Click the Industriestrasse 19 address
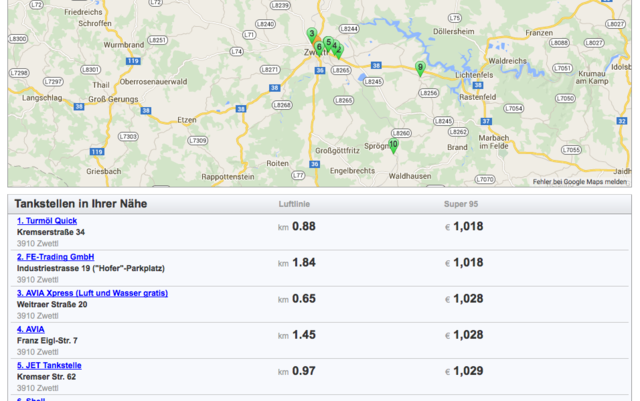The height and width of the screenshot is (401, 640). pos(91,268)
